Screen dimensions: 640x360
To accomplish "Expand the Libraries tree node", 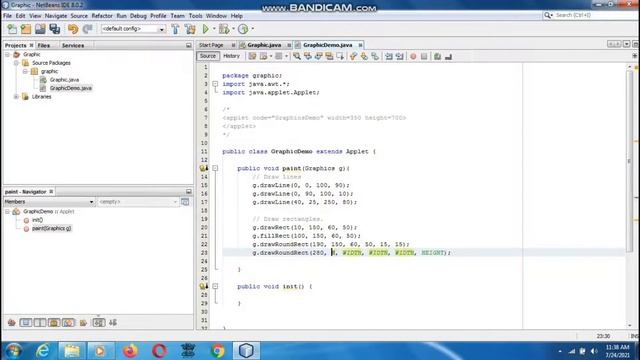I will pyautogui.click(x=16, y=97).
